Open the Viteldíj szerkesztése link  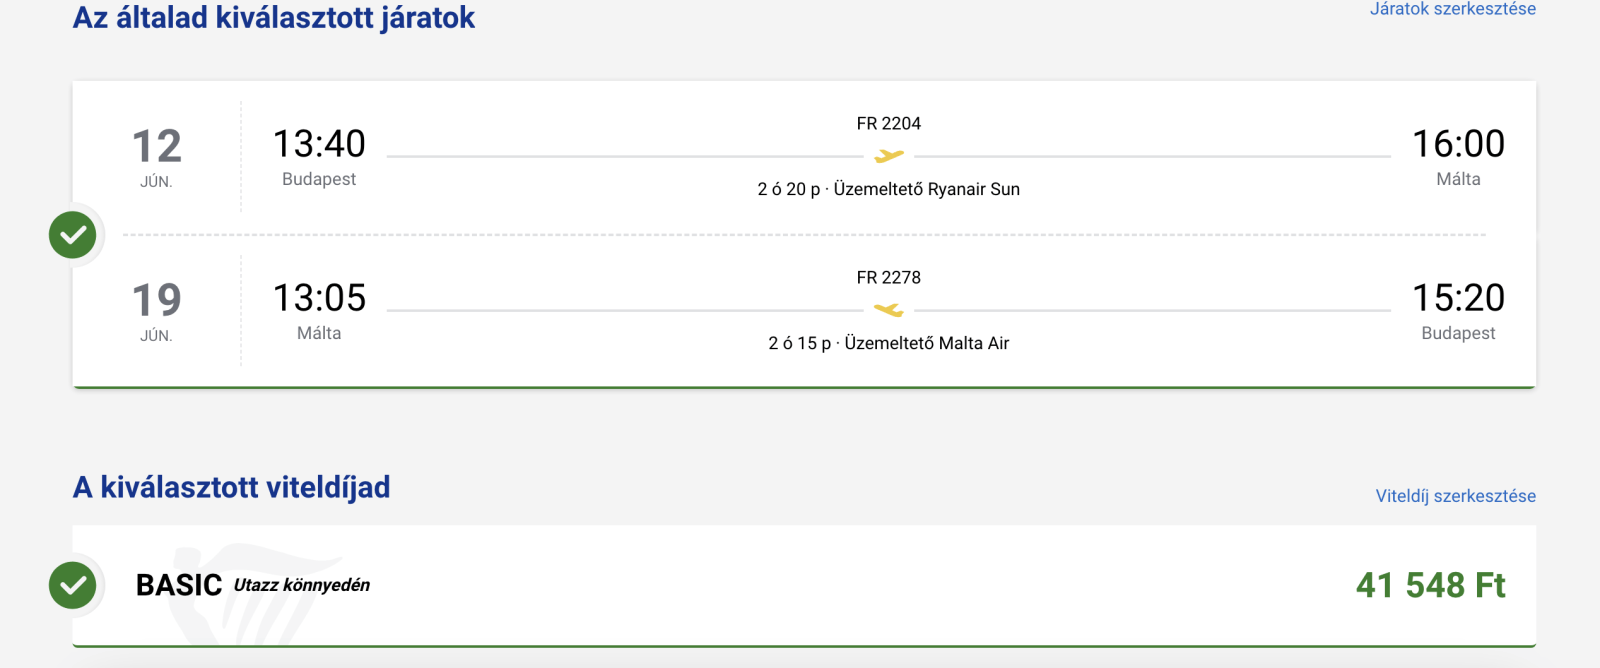point(1455,496)
